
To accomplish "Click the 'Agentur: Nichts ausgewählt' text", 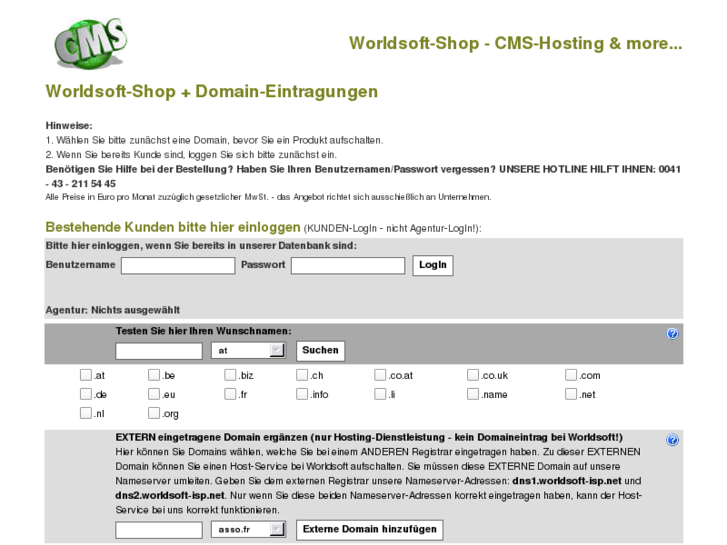I will click(113, 310).
